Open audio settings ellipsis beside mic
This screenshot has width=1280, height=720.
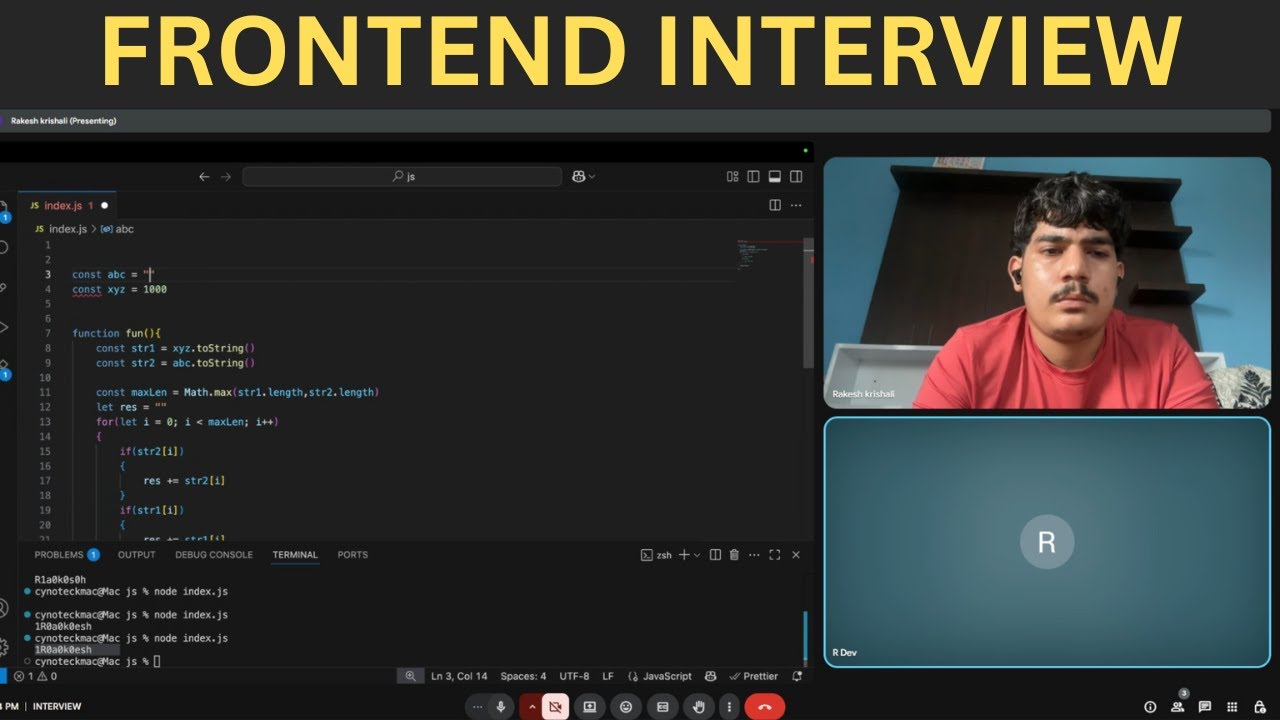point(477,706)
